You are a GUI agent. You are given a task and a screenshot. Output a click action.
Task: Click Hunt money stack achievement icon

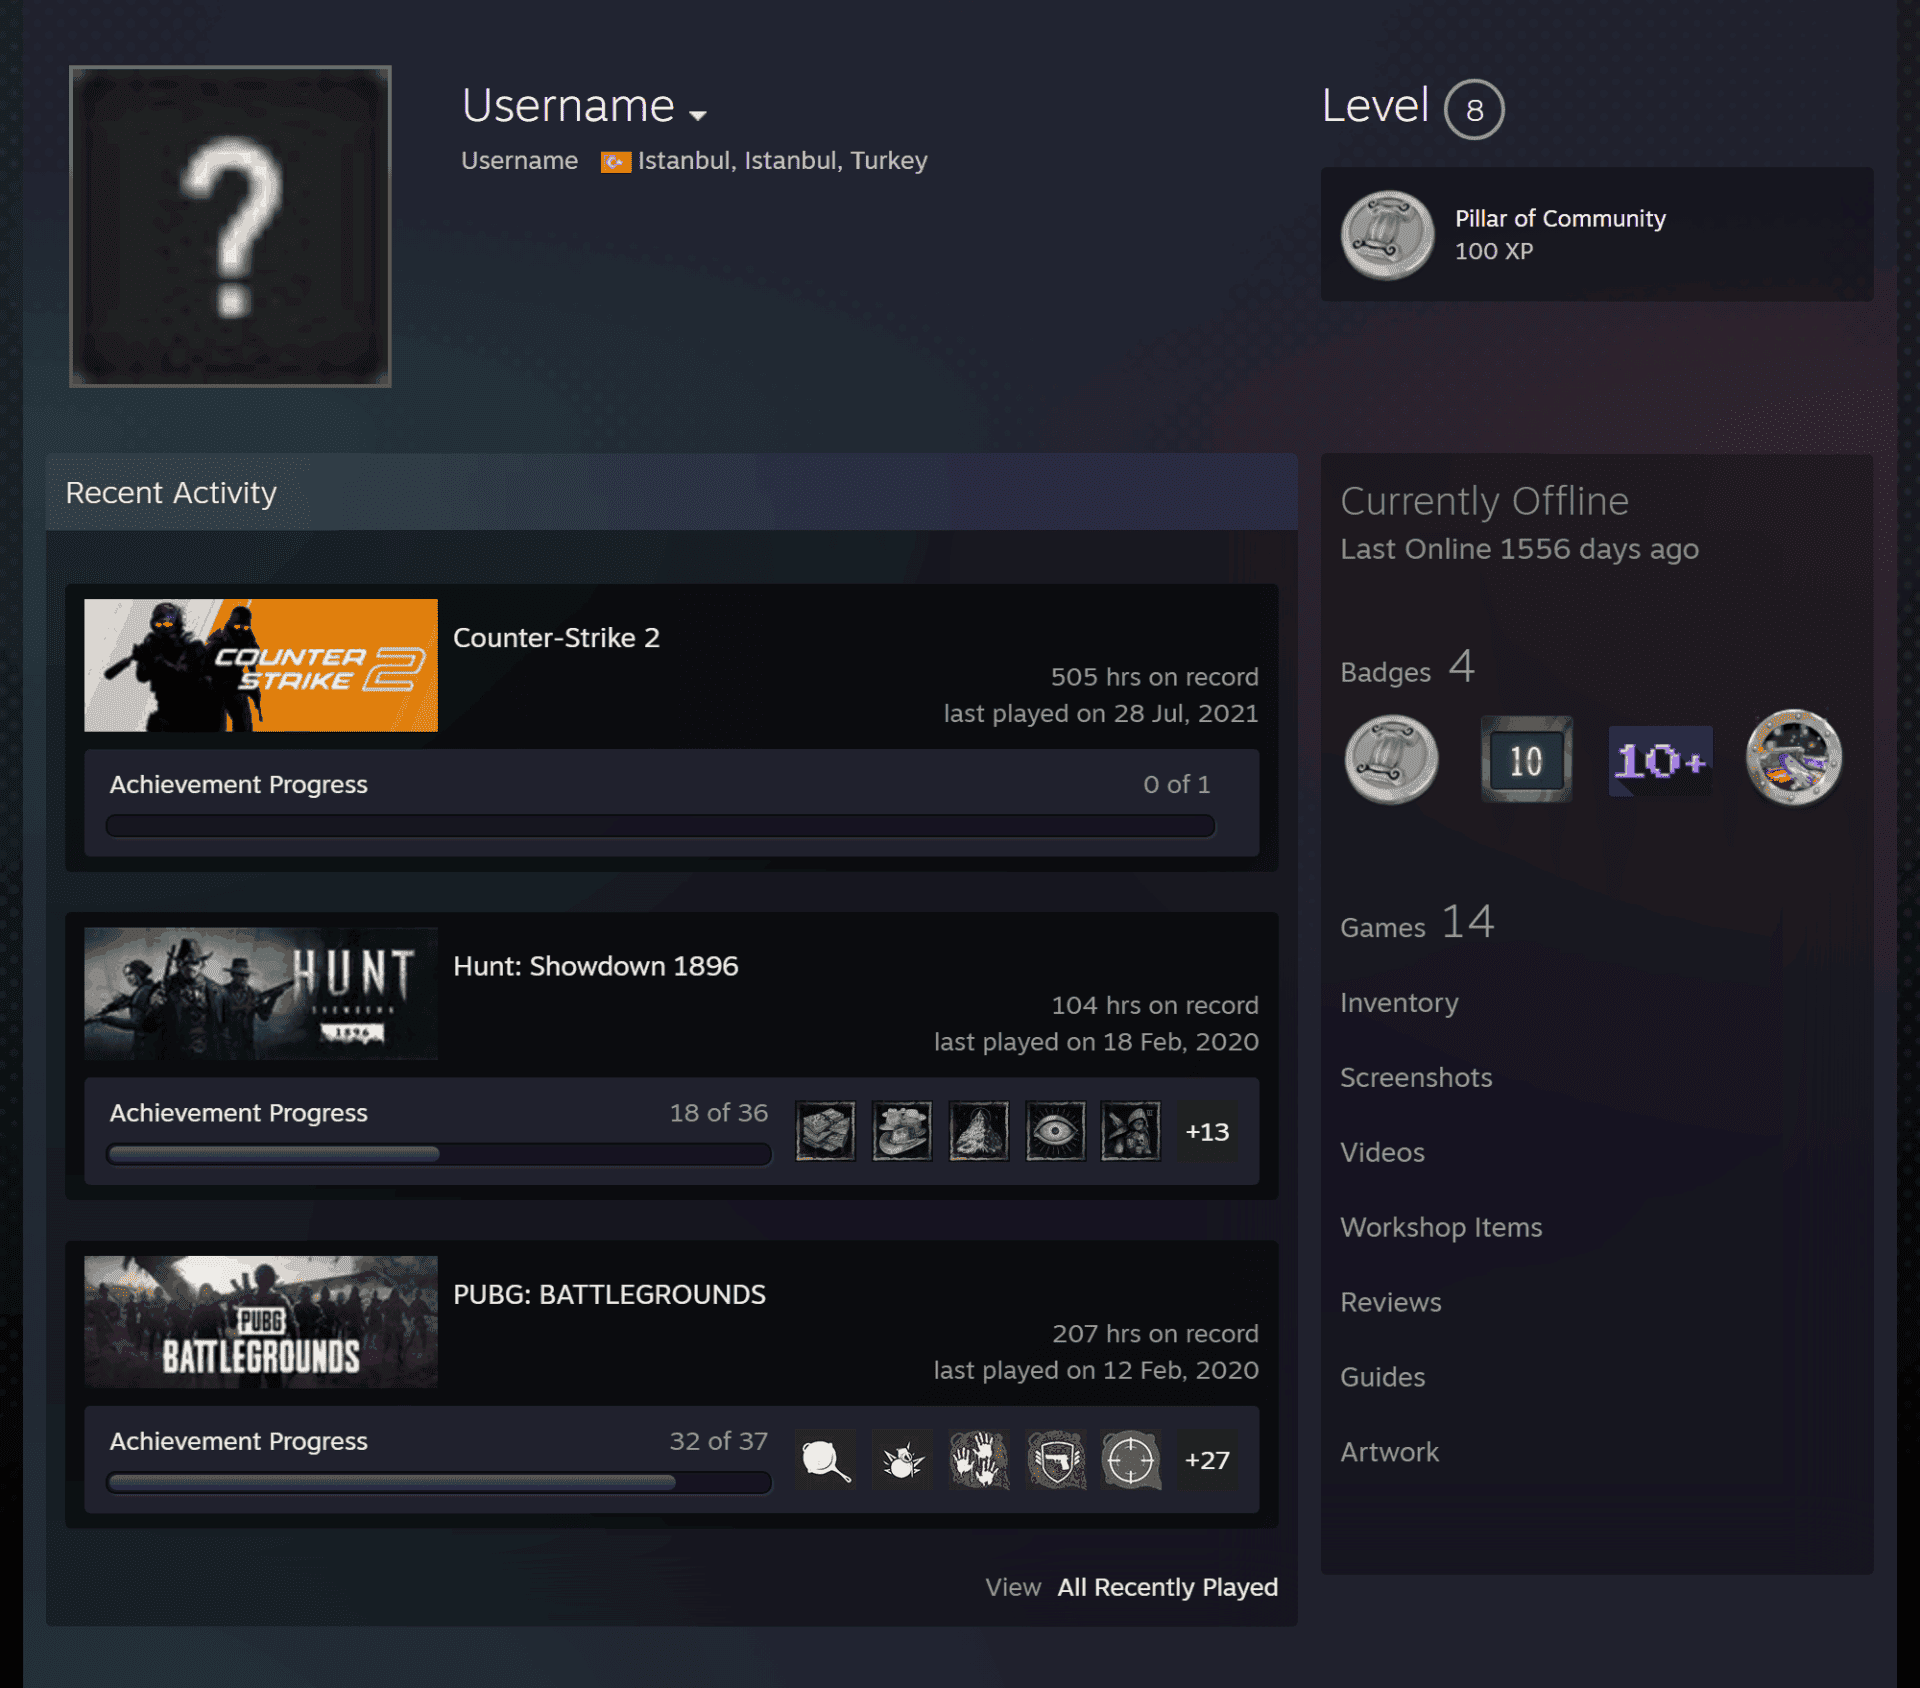[x=825, y=1131]
